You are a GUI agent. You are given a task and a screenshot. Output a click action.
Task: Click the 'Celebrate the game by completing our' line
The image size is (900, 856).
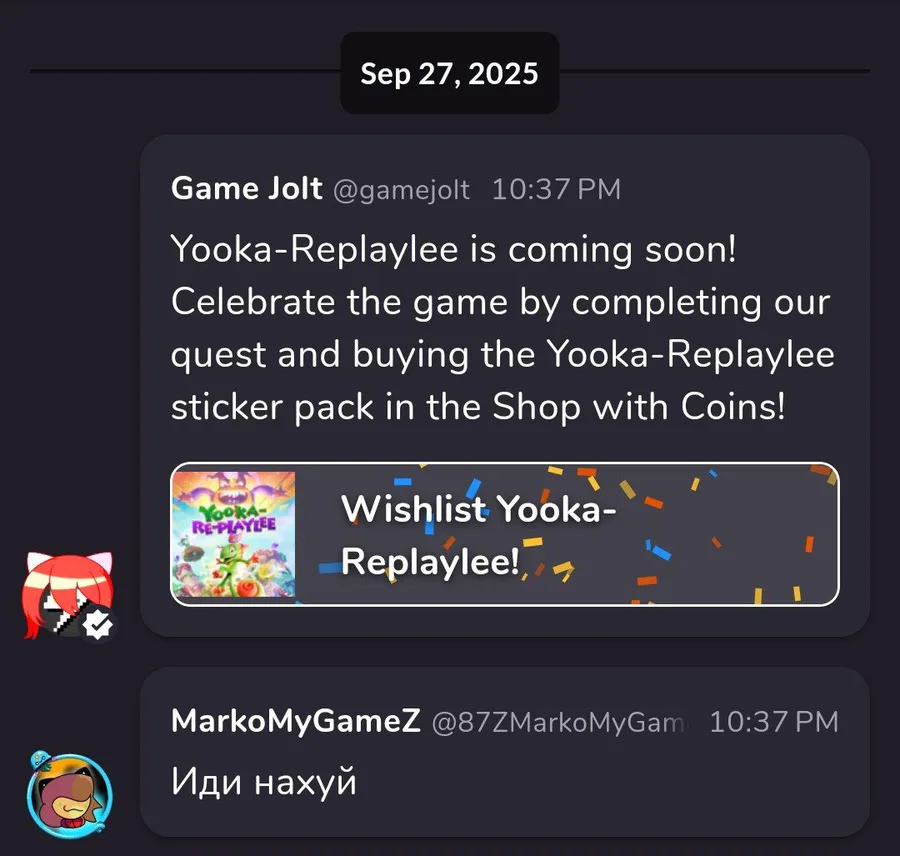coord(501,303)
